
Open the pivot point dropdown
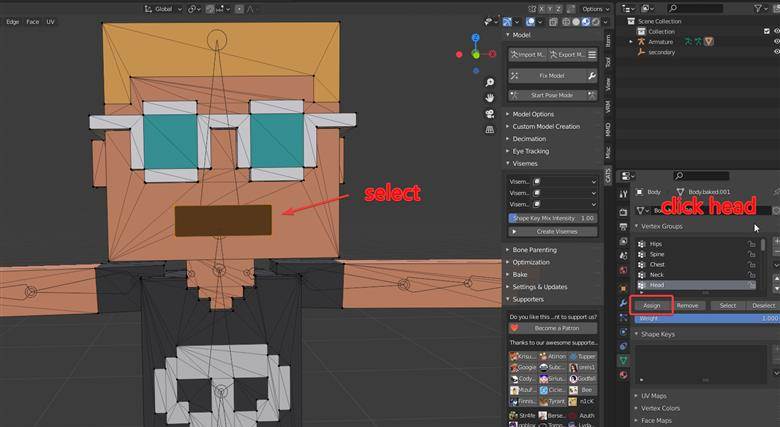pos(194,9)
